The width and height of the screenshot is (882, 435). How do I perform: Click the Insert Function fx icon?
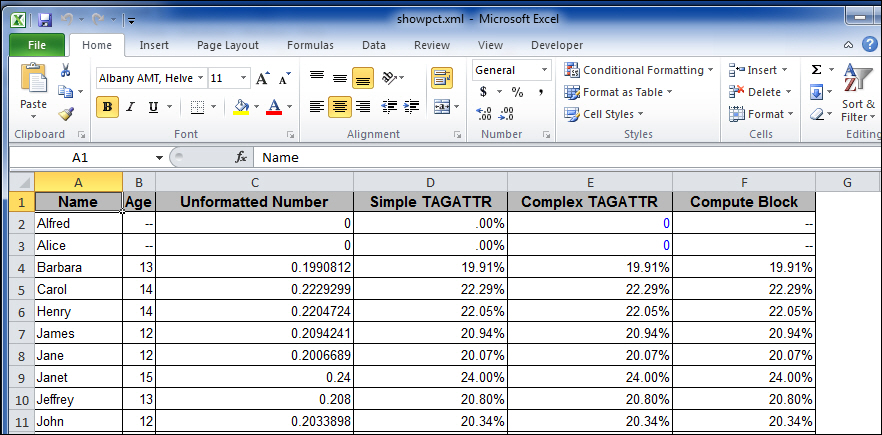241,157
